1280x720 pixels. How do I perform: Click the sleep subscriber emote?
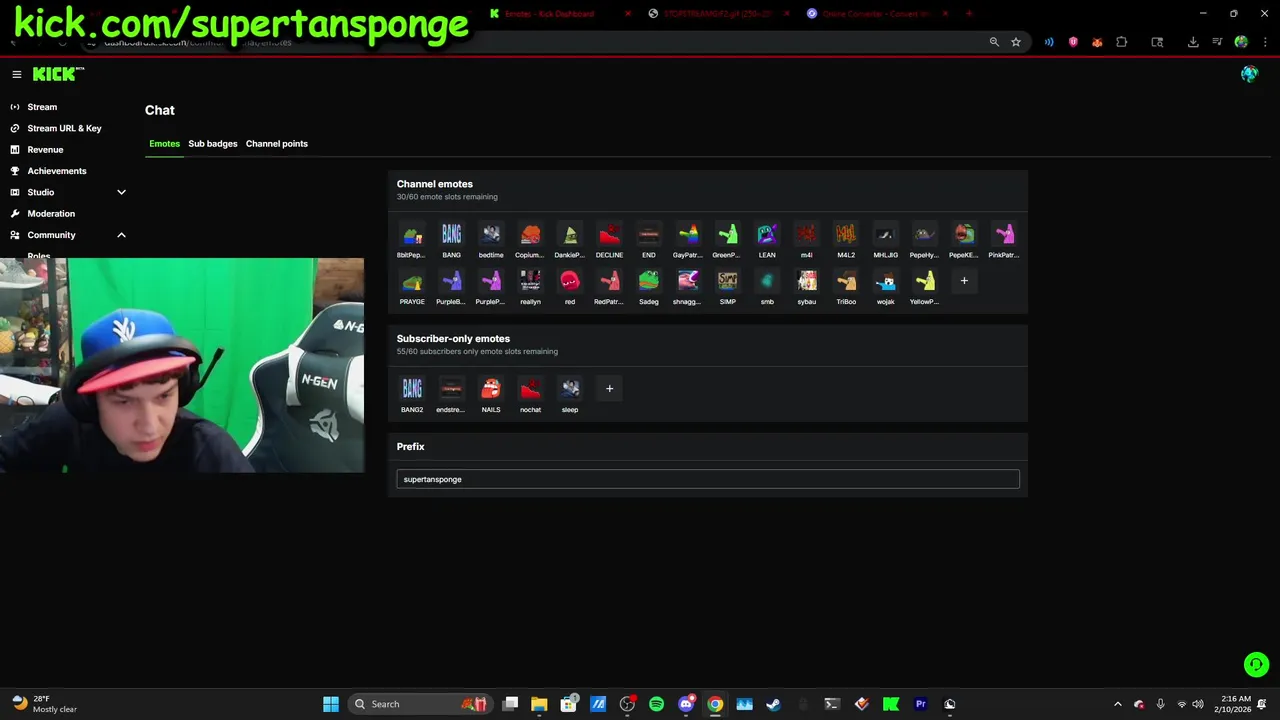pyautogui.click(x=570, y=389)
